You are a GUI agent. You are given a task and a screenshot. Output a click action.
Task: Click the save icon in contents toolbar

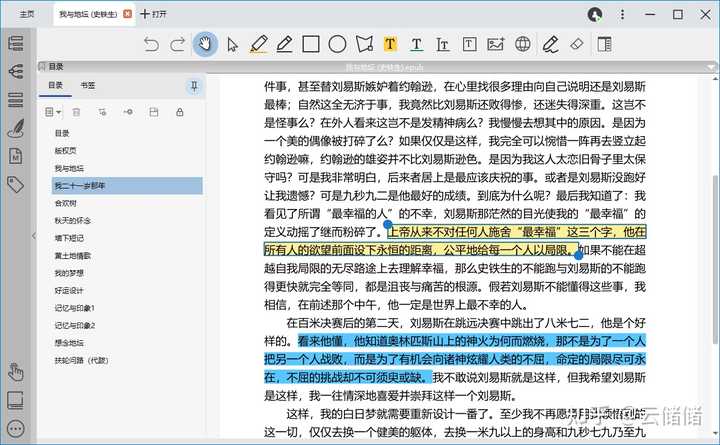[154, 112]
